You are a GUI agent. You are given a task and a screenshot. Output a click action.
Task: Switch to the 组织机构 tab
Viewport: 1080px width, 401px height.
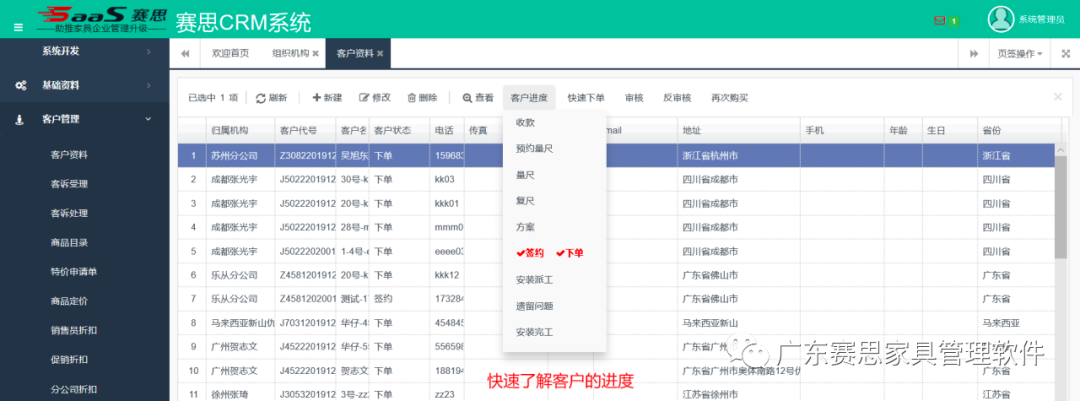290,53
